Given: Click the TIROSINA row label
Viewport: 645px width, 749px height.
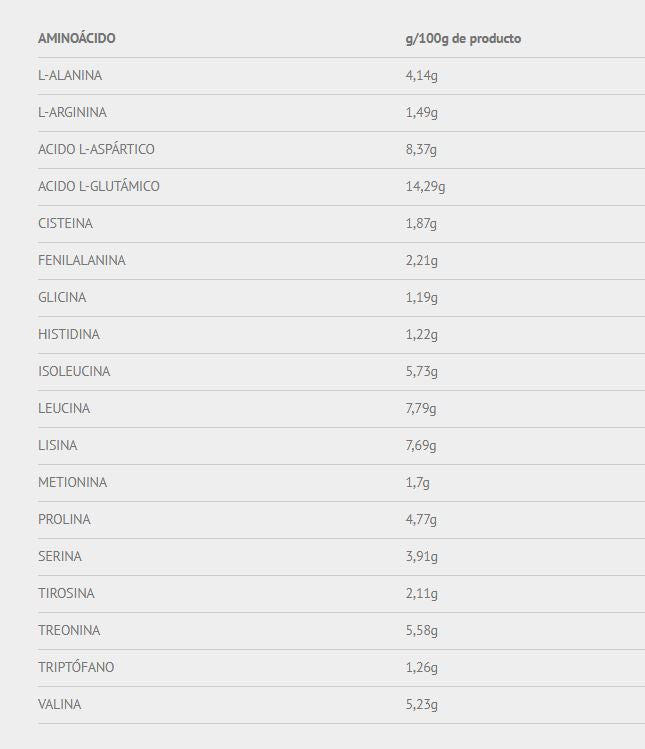Looking at the screenshot, I should pyautogui.click(x=66, y=593).
